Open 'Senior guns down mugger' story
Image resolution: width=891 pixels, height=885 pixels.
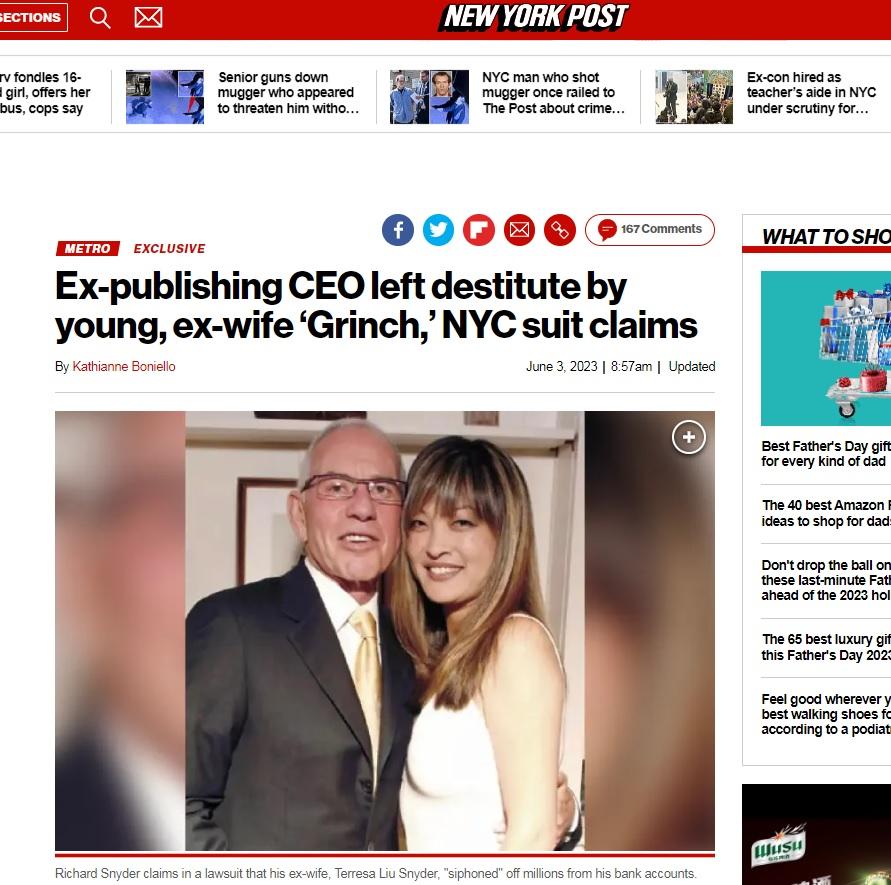pos(288,93)
